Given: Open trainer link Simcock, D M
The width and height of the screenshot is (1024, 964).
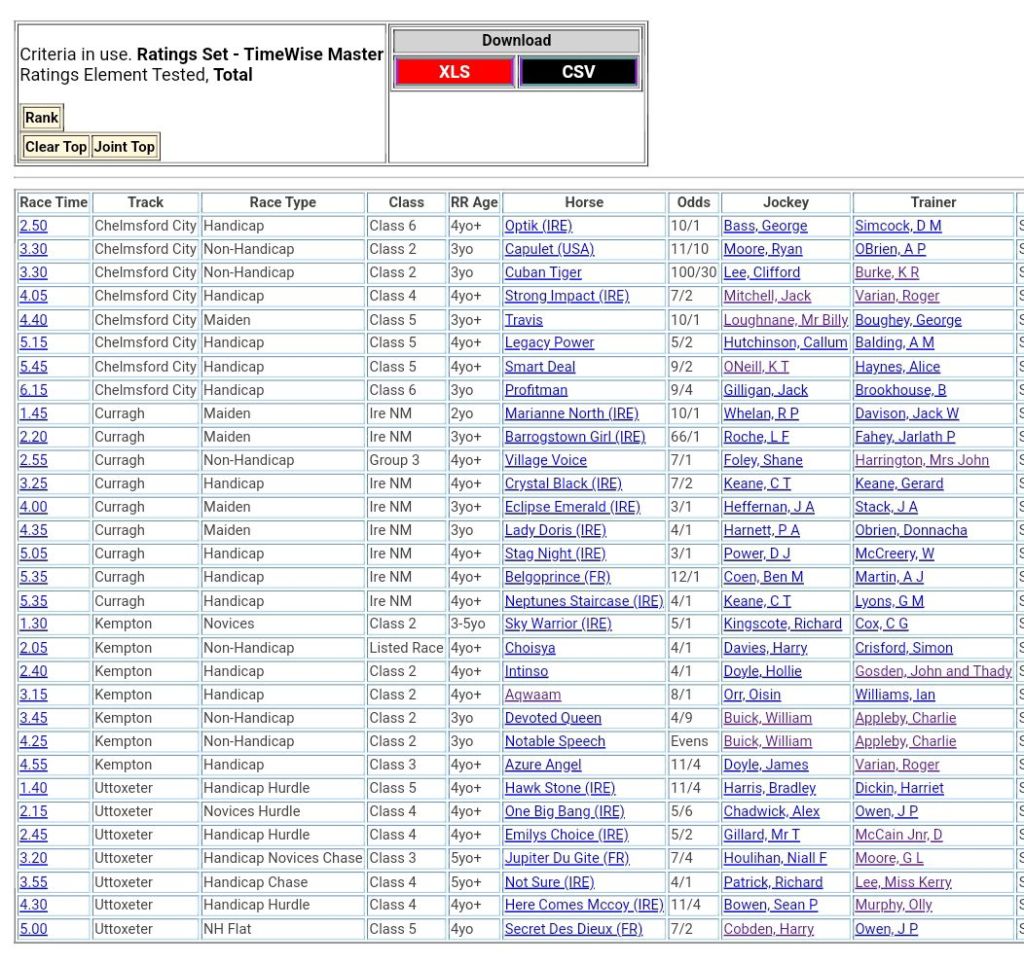Looking at the screenshot, I should click(x=897, y=226).
